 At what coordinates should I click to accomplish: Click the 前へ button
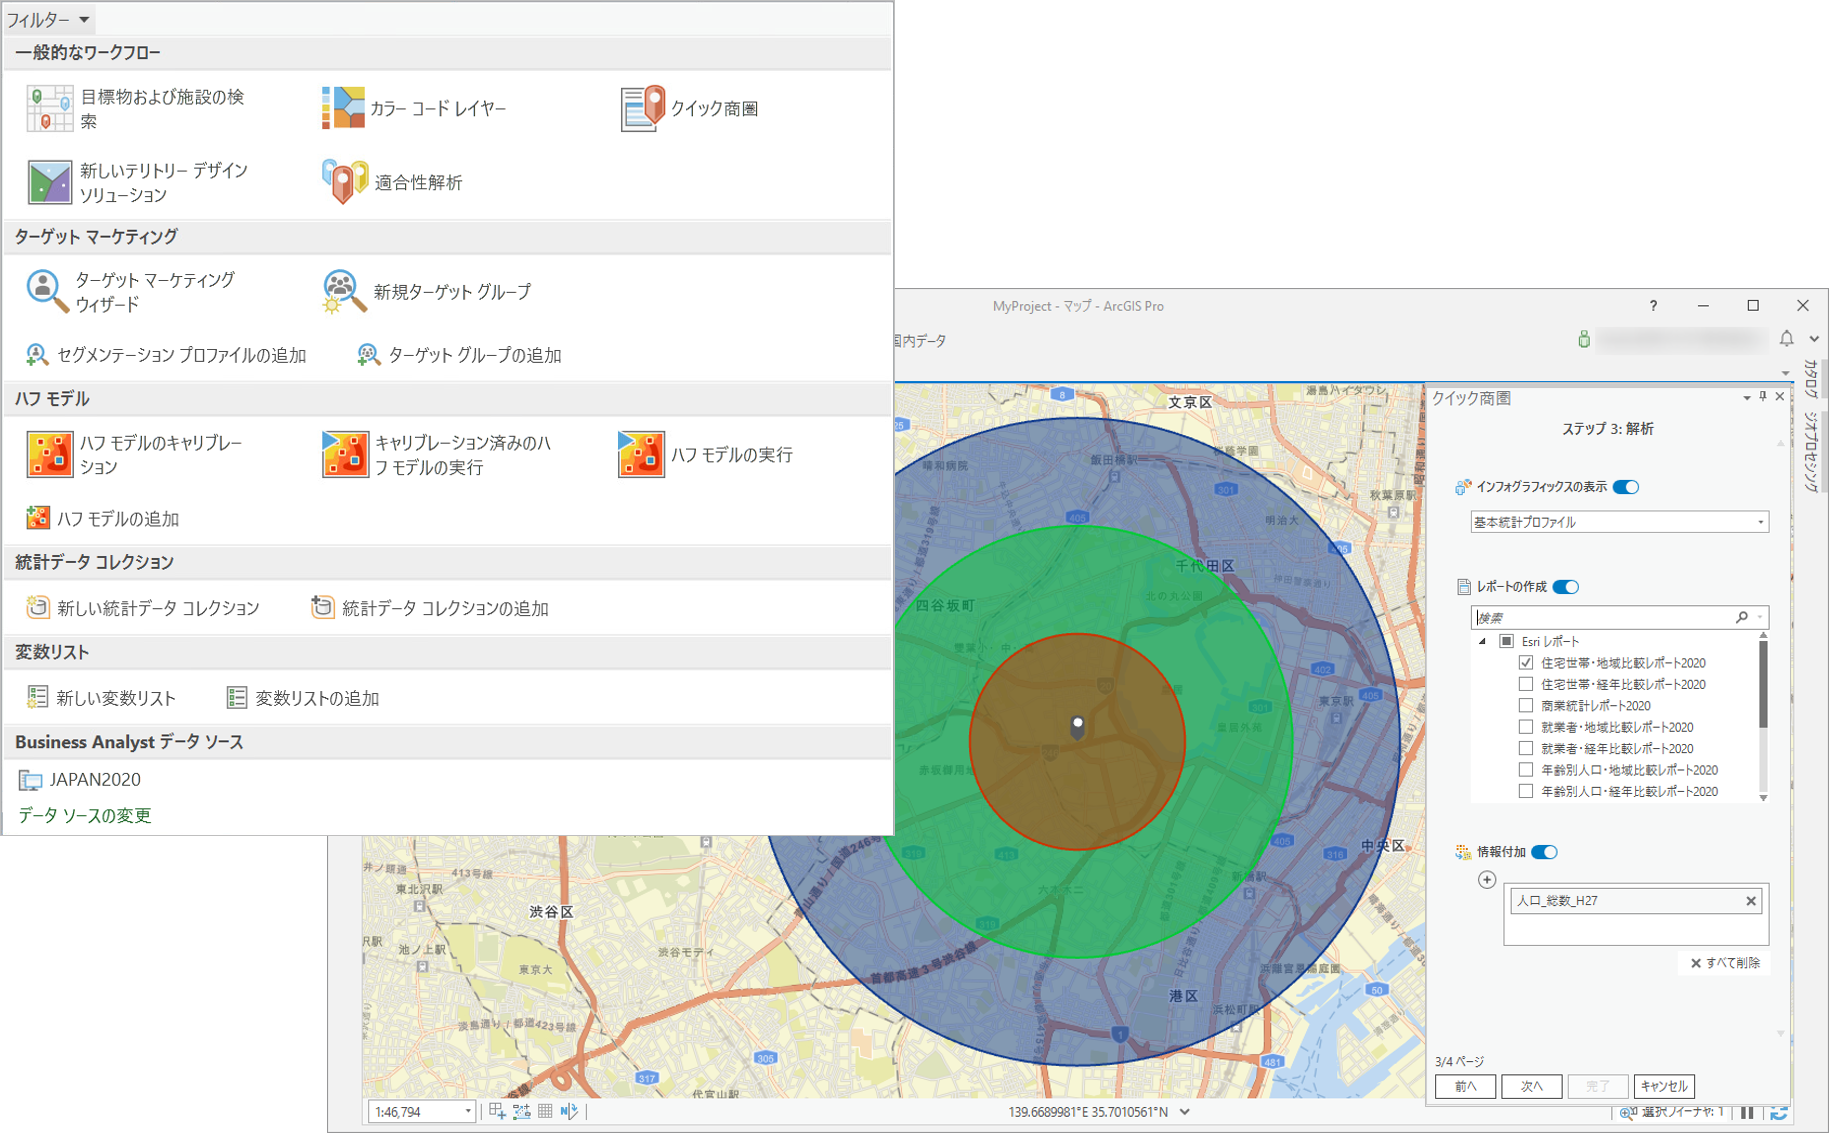(1465, 1086)
